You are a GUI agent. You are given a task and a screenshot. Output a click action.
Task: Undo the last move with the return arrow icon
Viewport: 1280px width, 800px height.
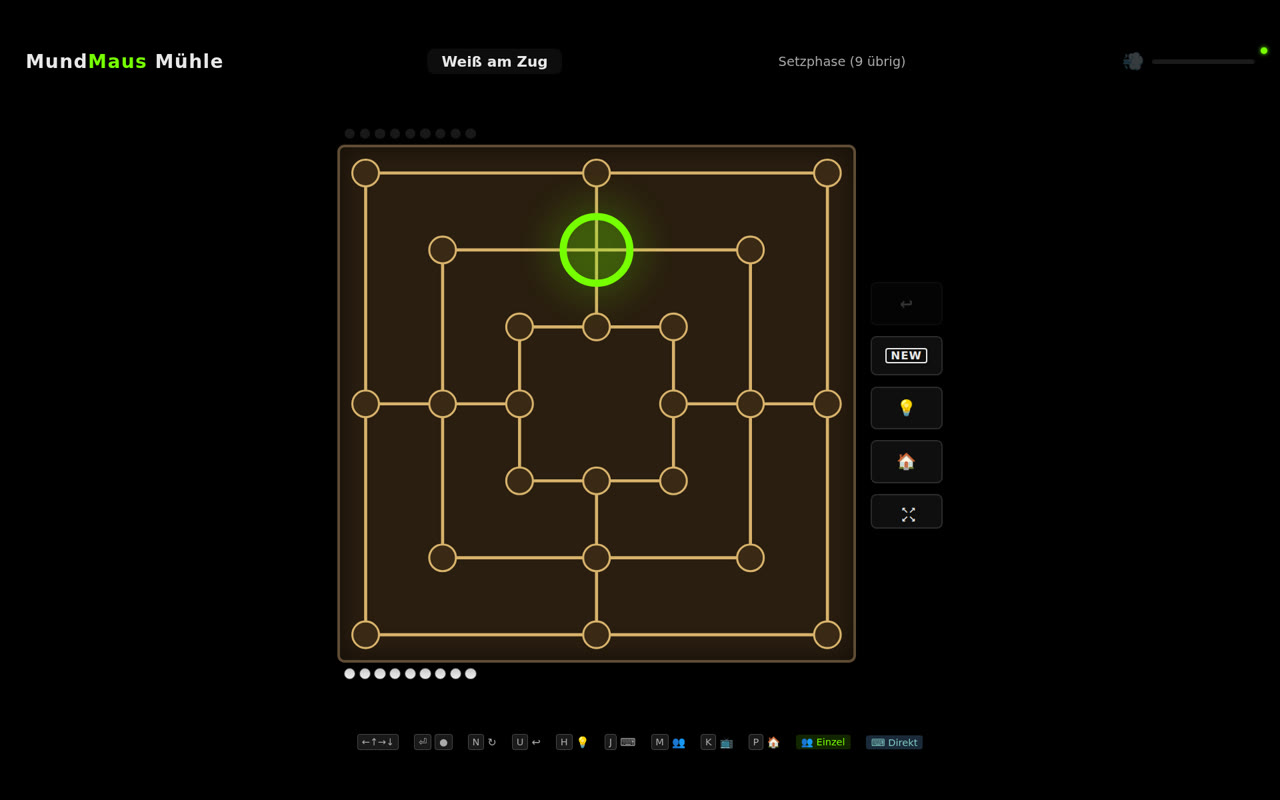coord(906,303)
